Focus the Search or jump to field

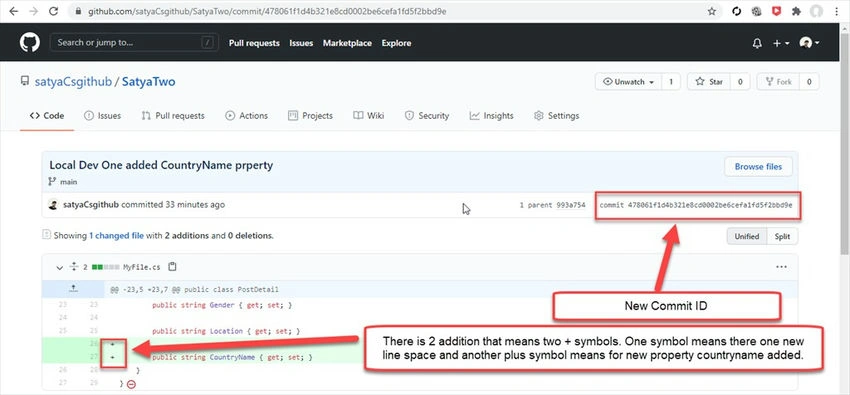point(134,43)
